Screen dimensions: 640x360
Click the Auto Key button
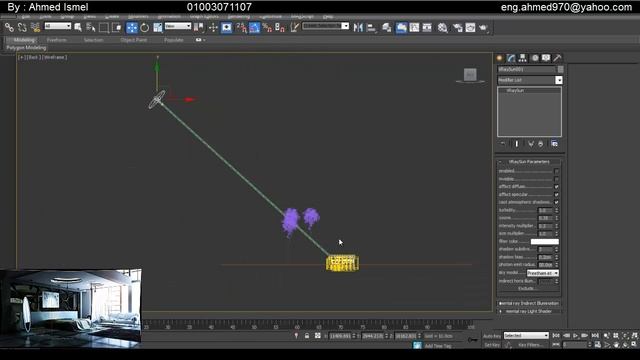pos(491,336)
